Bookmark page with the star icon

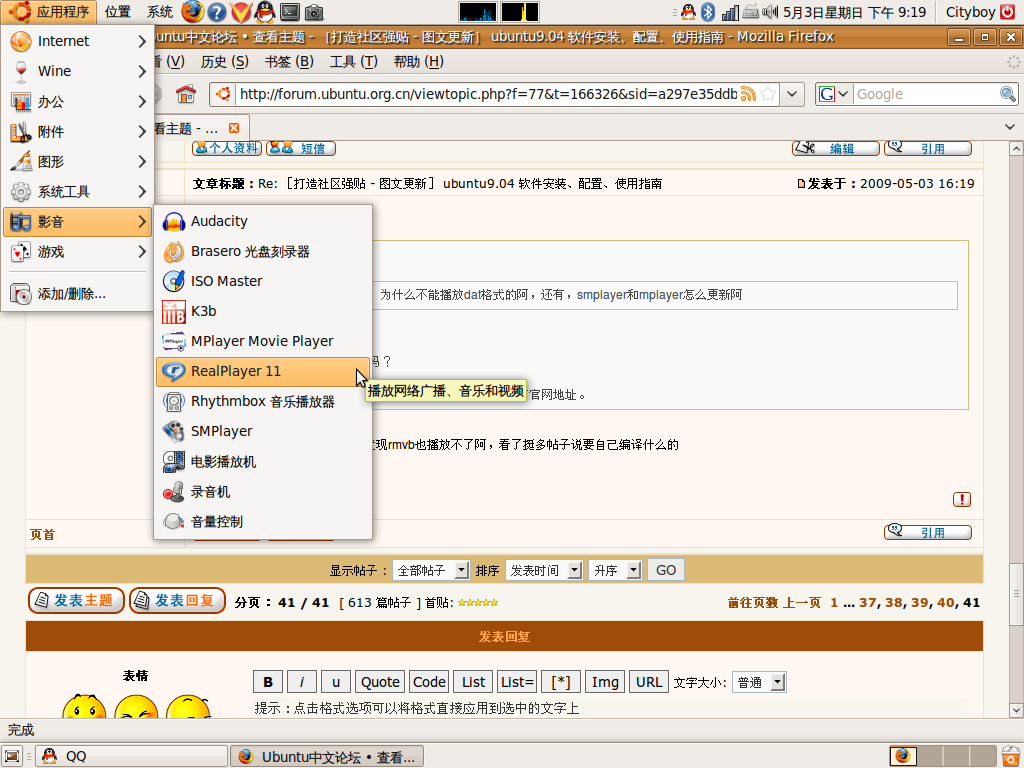pyautogui.click(x=769, y=94)
